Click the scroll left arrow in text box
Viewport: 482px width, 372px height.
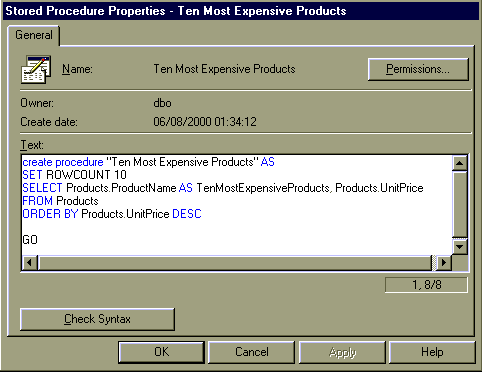pyautogui.click(x=29, y=263)
